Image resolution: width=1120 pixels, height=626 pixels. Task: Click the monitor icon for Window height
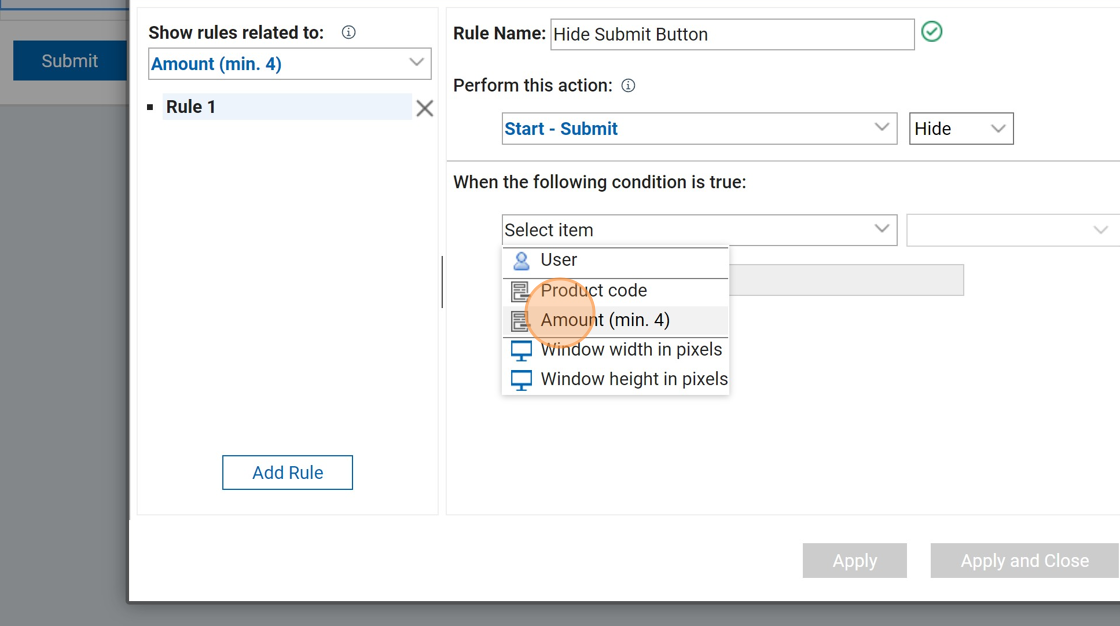[521, 380]
